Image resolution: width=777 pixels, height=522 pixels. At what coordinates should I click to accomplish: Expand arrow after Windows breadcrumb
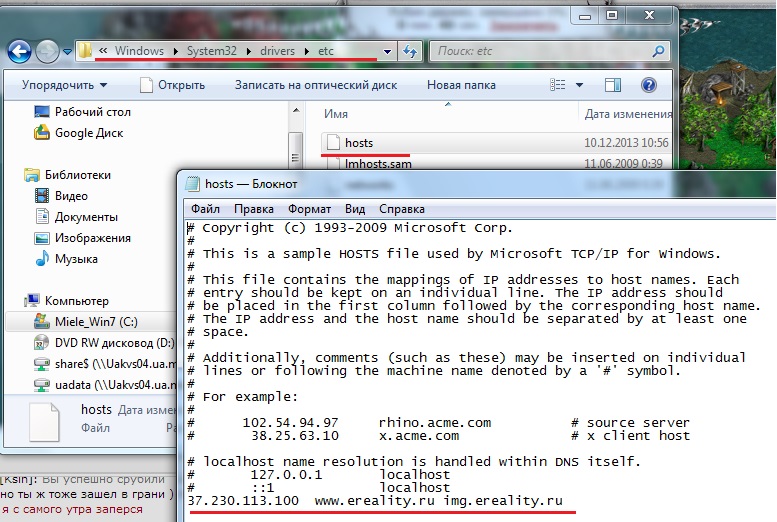[175, 51]
